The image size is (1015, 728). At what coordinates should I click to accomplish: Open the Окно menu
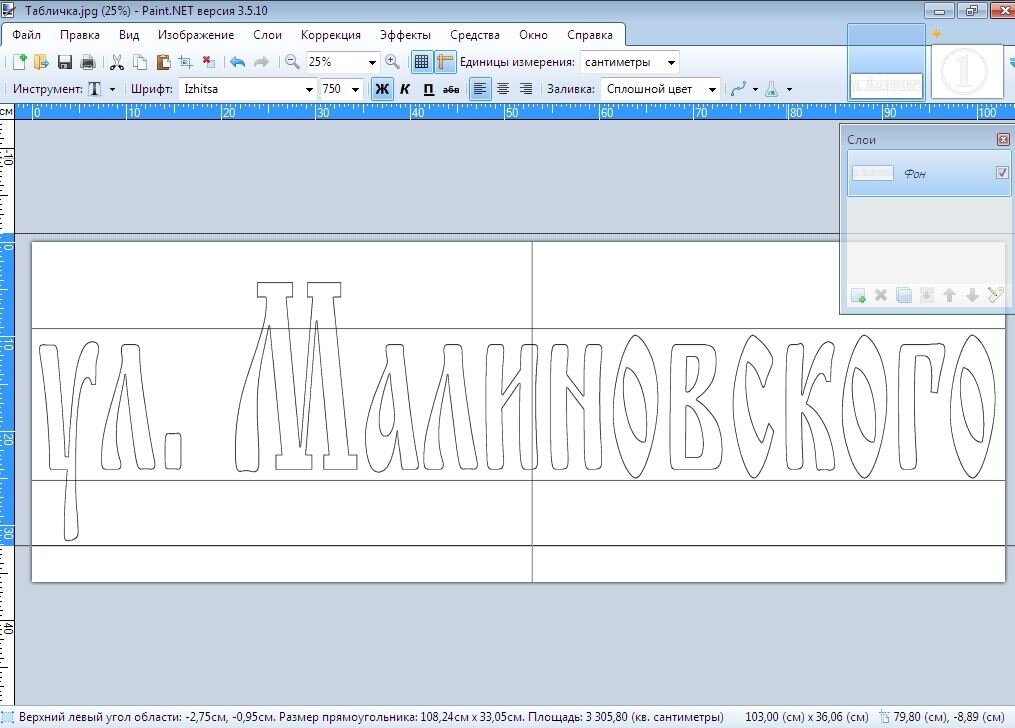pyautogui.click(x=533, y=35)
